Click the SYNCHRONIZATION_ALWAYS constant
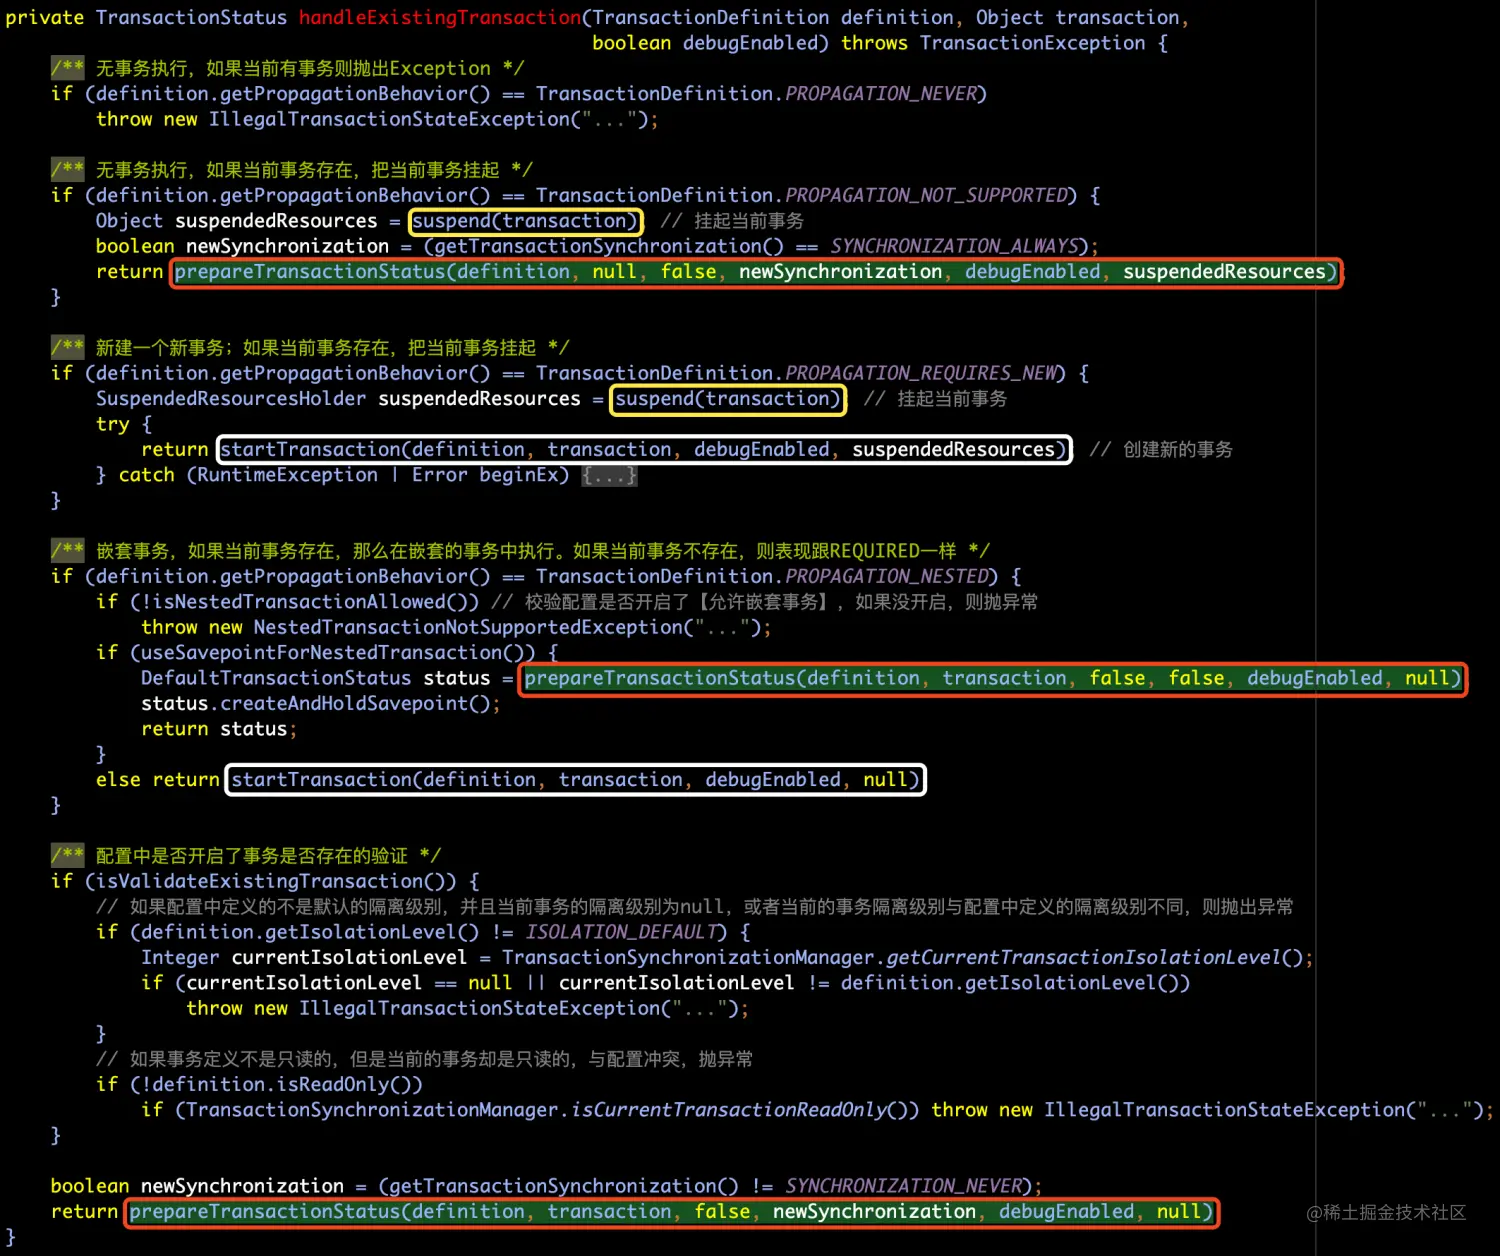This screenshot has height=1256, width=1500. (x=955, y=247)
